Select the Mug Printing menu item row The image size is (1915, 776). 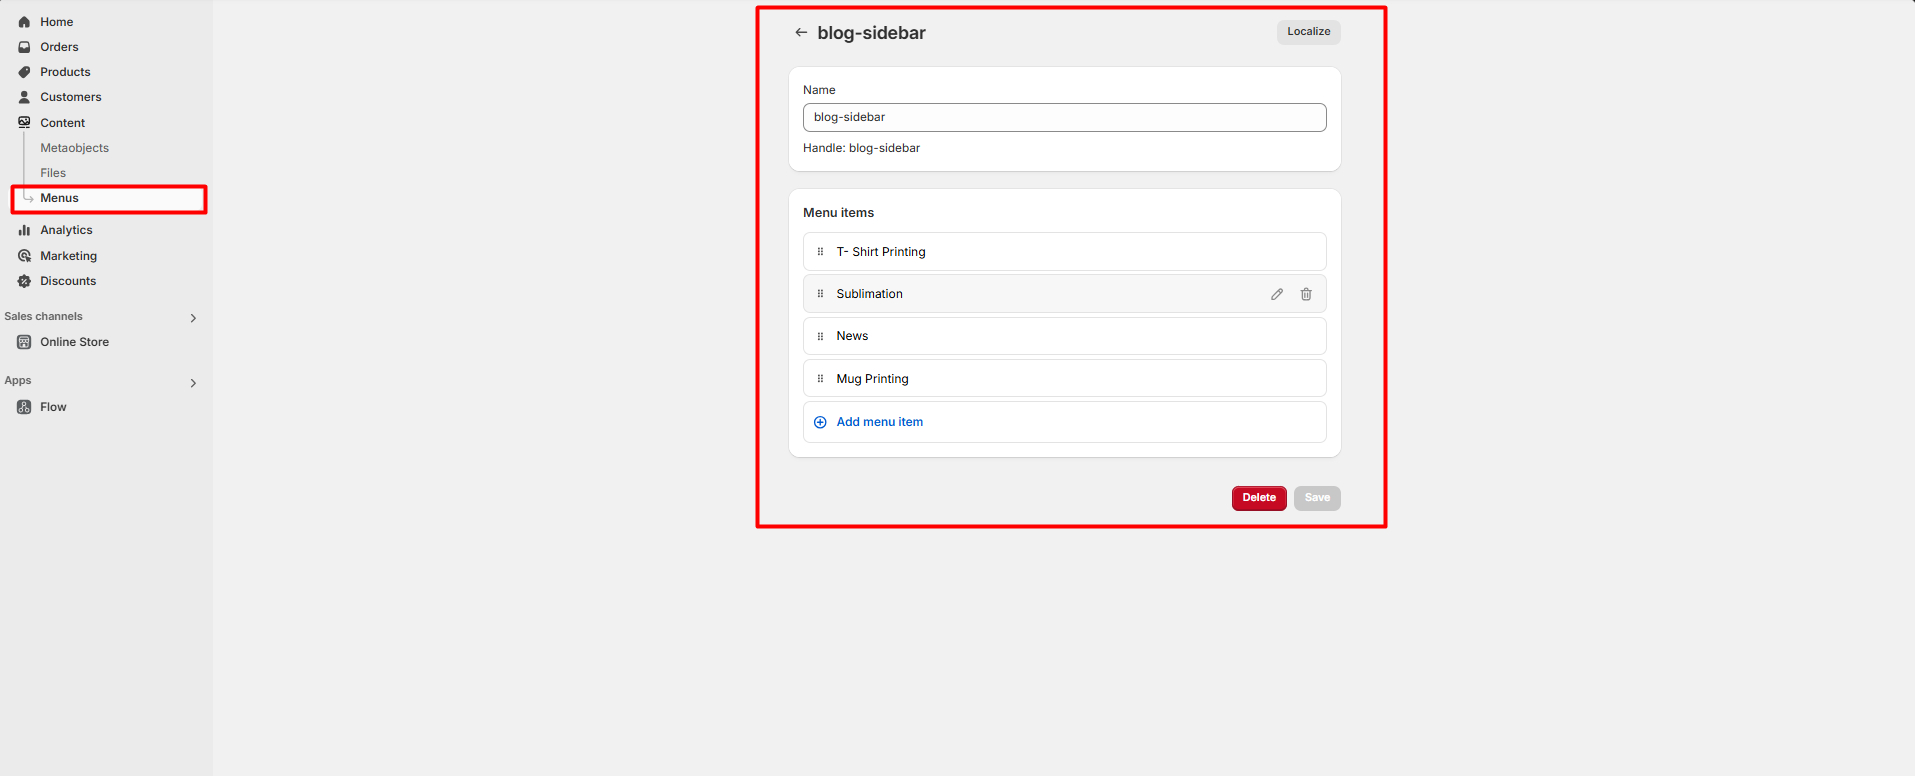pos(1064,379)
